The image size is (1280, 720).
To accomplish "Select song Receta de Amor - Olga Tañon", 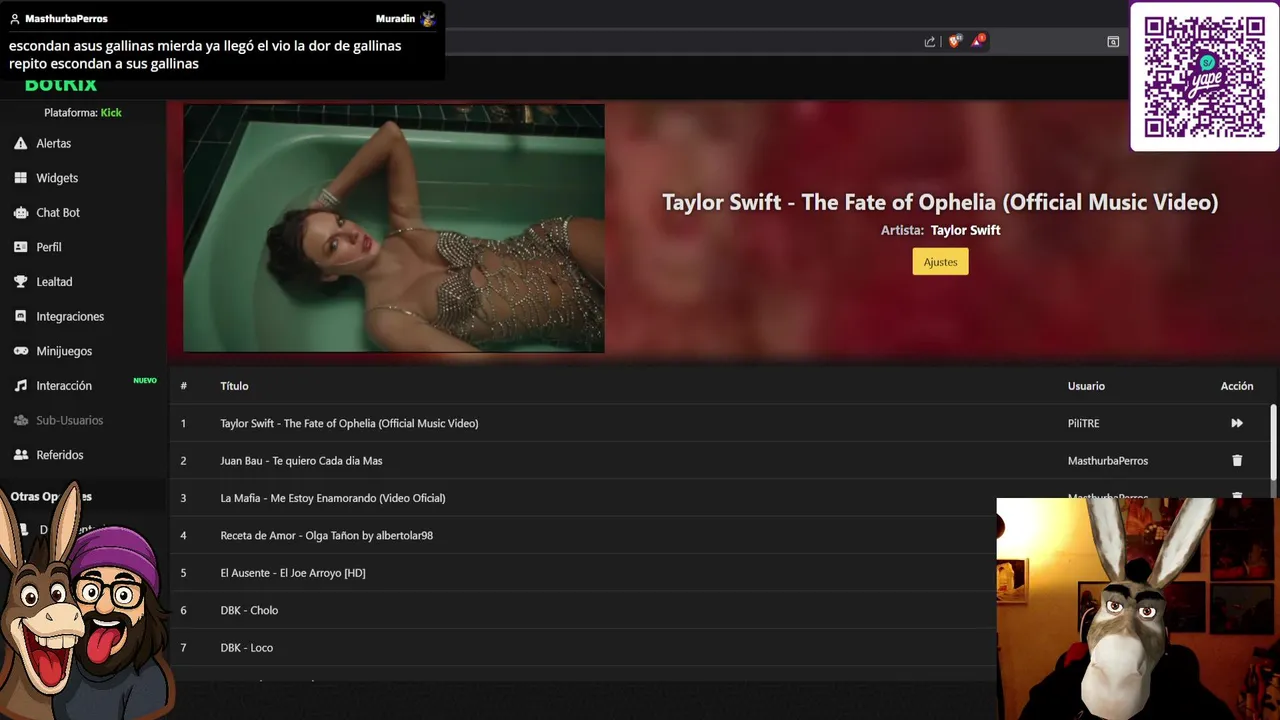I will tap(327, 536).
